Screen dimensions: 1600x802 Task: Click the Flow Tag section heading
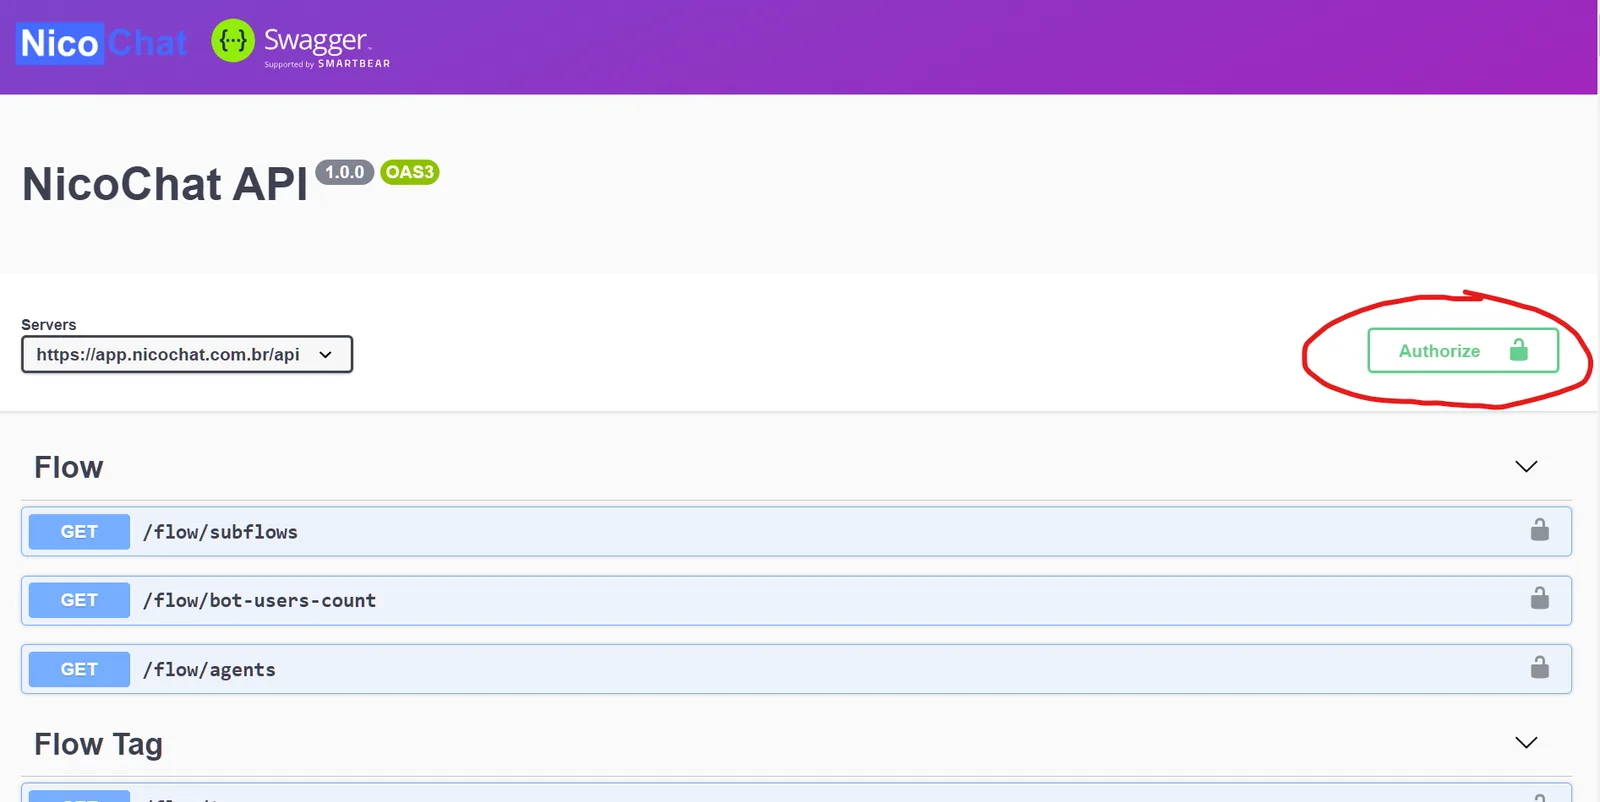[98, 744]
